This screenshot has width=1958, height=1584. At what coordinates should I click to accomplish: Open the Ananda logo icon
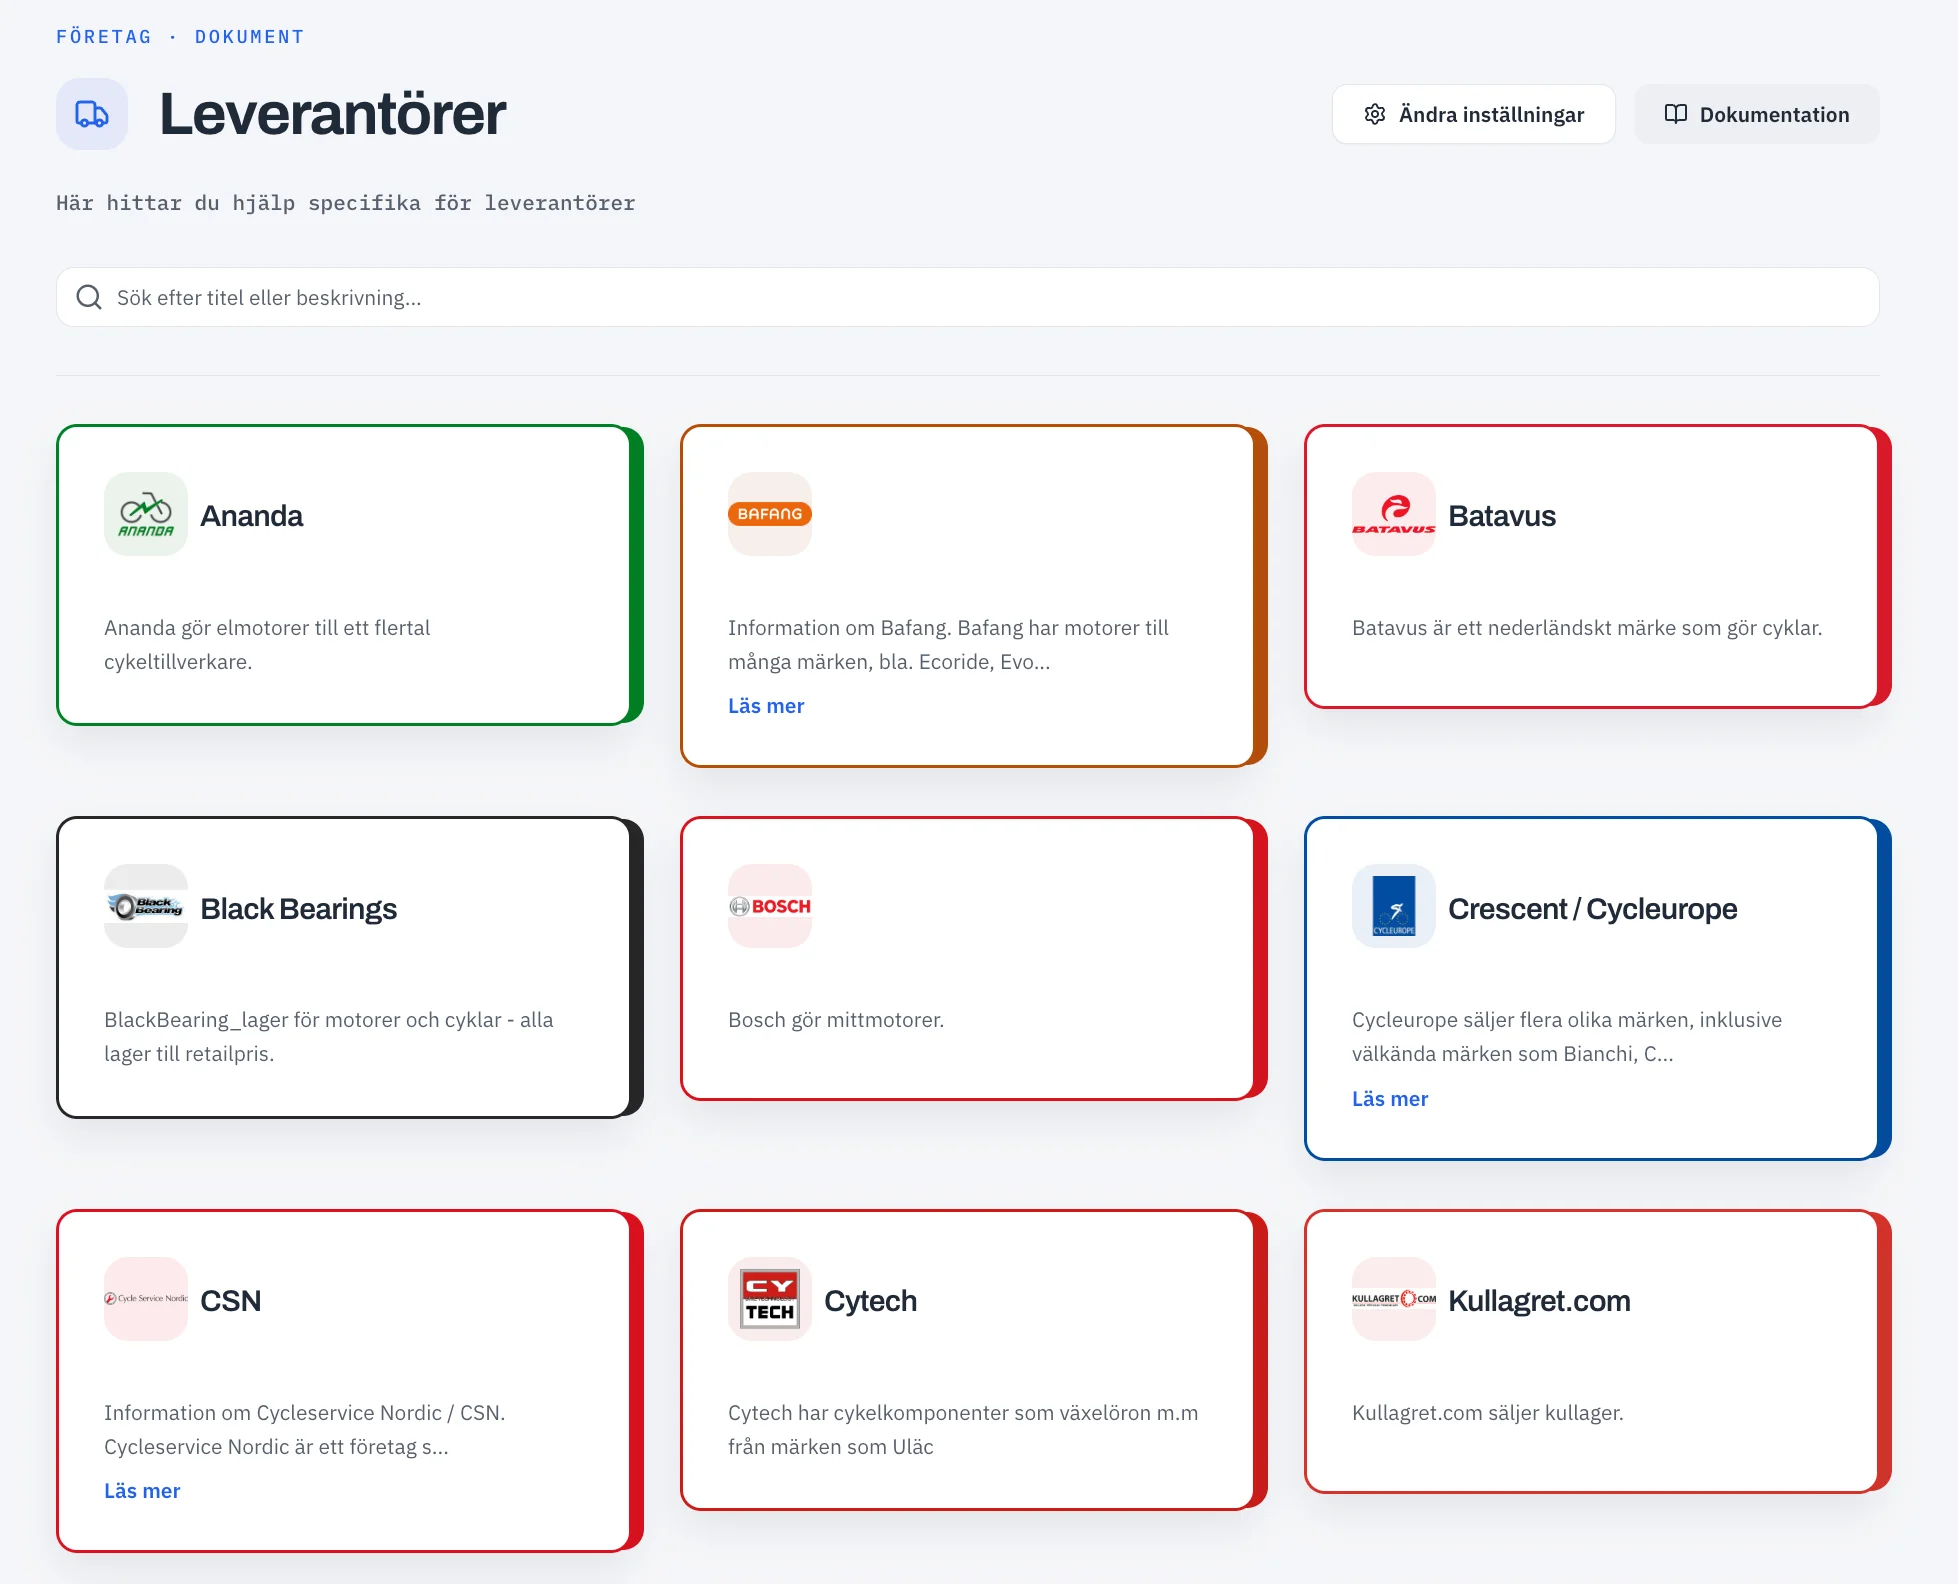click(x=146, y=514)
